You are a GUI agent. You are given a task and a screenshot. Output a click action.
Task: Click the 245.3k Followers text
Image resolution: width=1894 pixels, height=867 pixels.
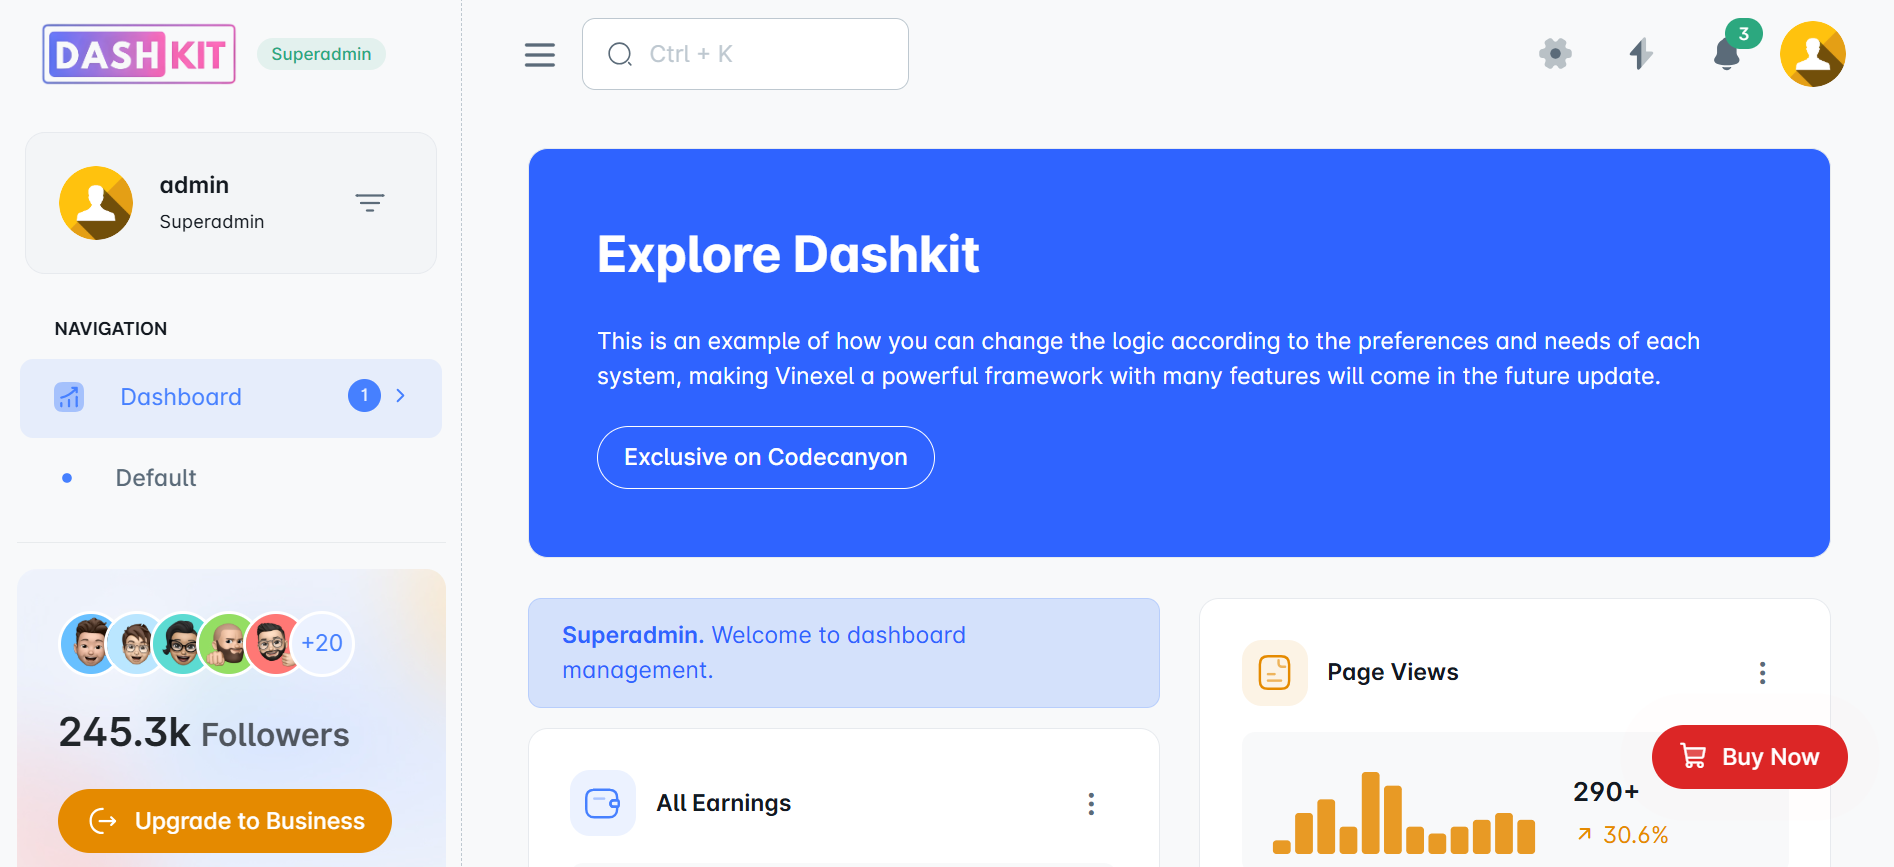[204, 733]
